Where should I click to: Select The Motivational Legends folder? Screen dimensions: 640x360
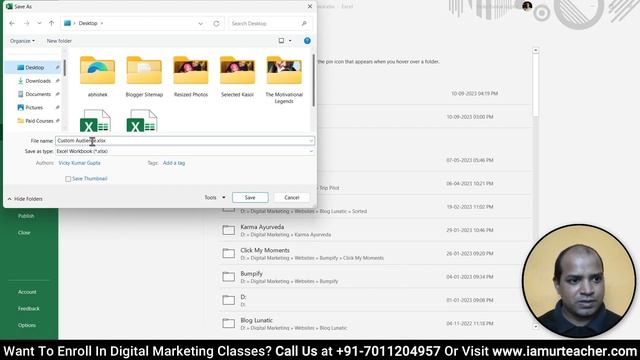pos(284,80)
